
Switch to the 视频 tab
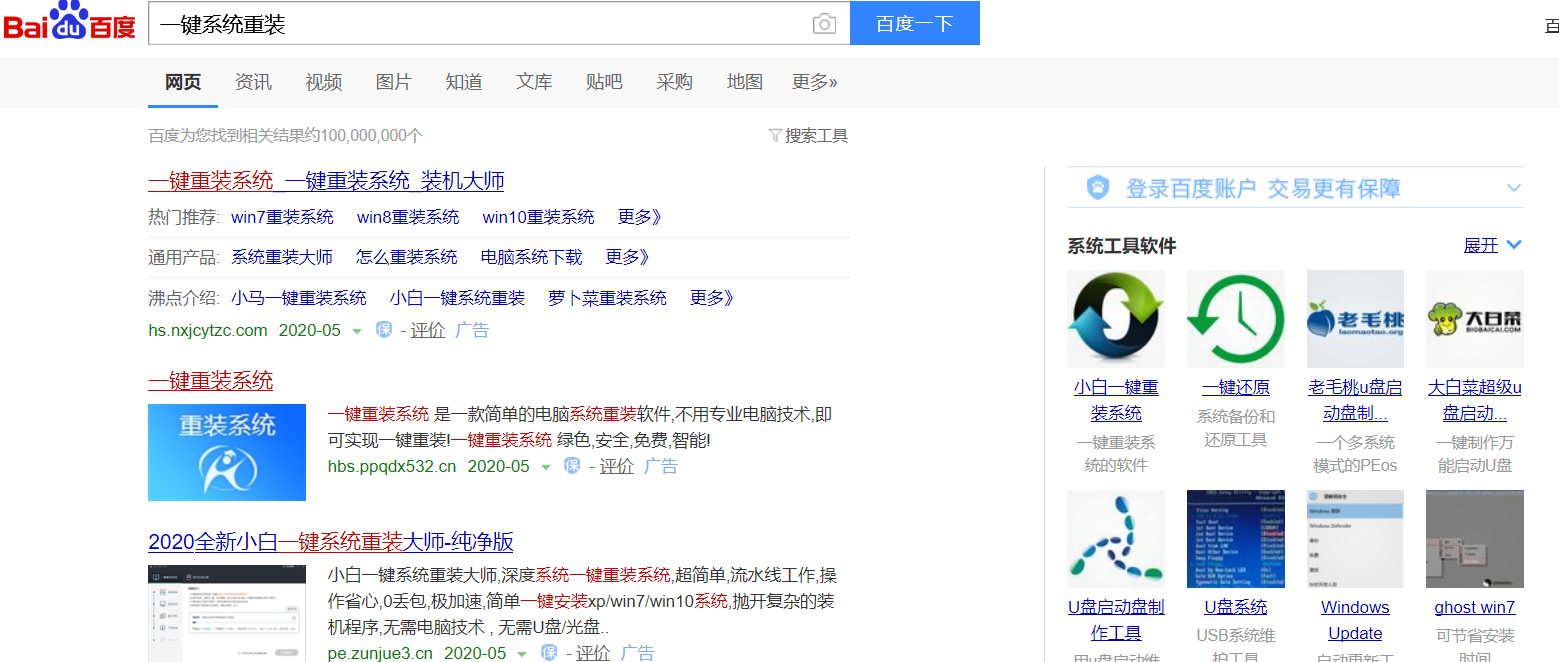324,82
